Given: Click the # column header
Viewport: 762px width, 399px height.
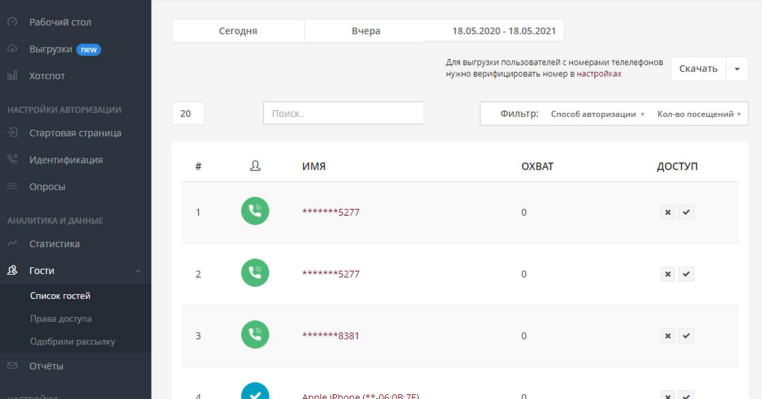Looking at the screenshot, I should (x=198, y=166).
